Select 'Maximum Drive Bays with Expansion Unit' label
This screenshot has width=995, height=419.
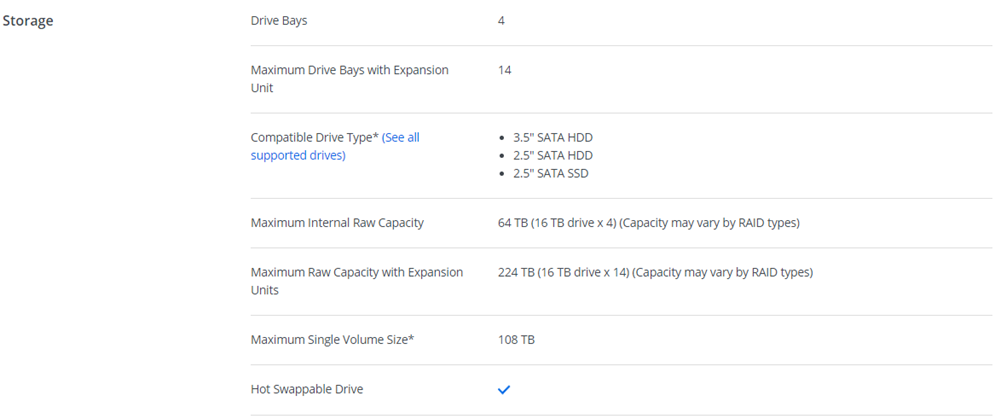(x=349, y=79)
